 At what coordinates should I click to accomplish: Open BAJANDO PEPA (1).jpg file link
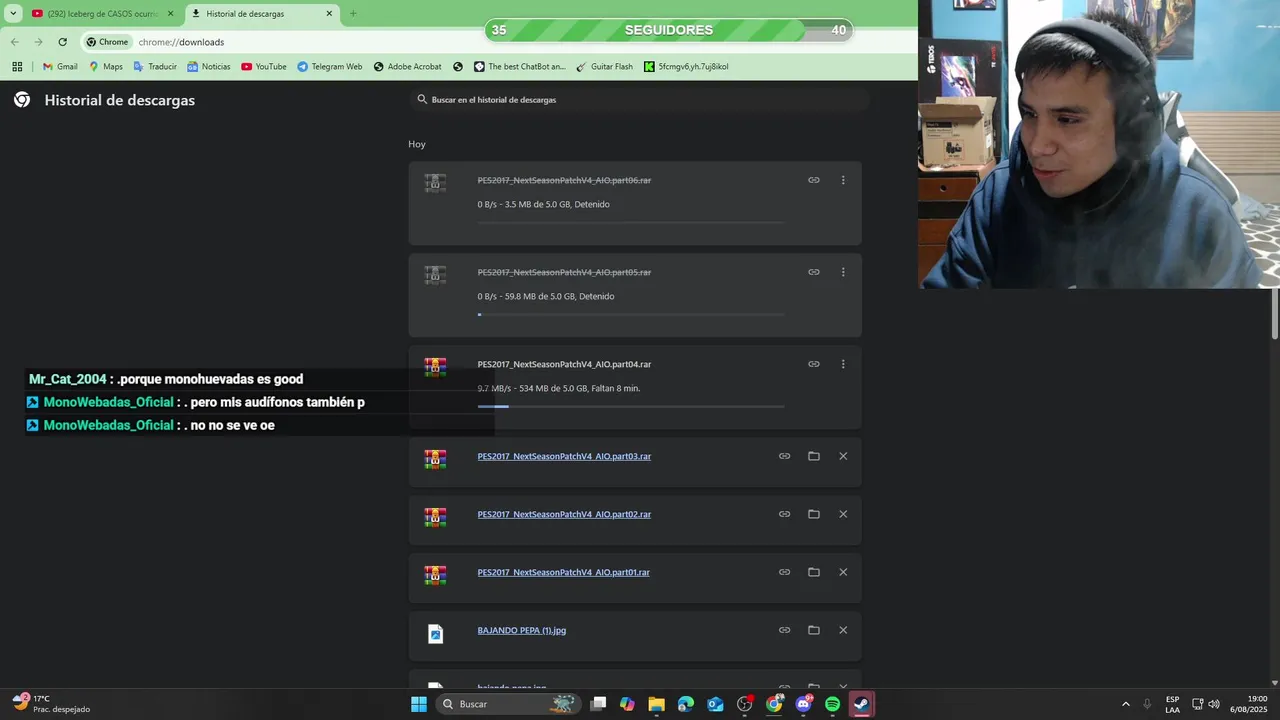point(522,630)
